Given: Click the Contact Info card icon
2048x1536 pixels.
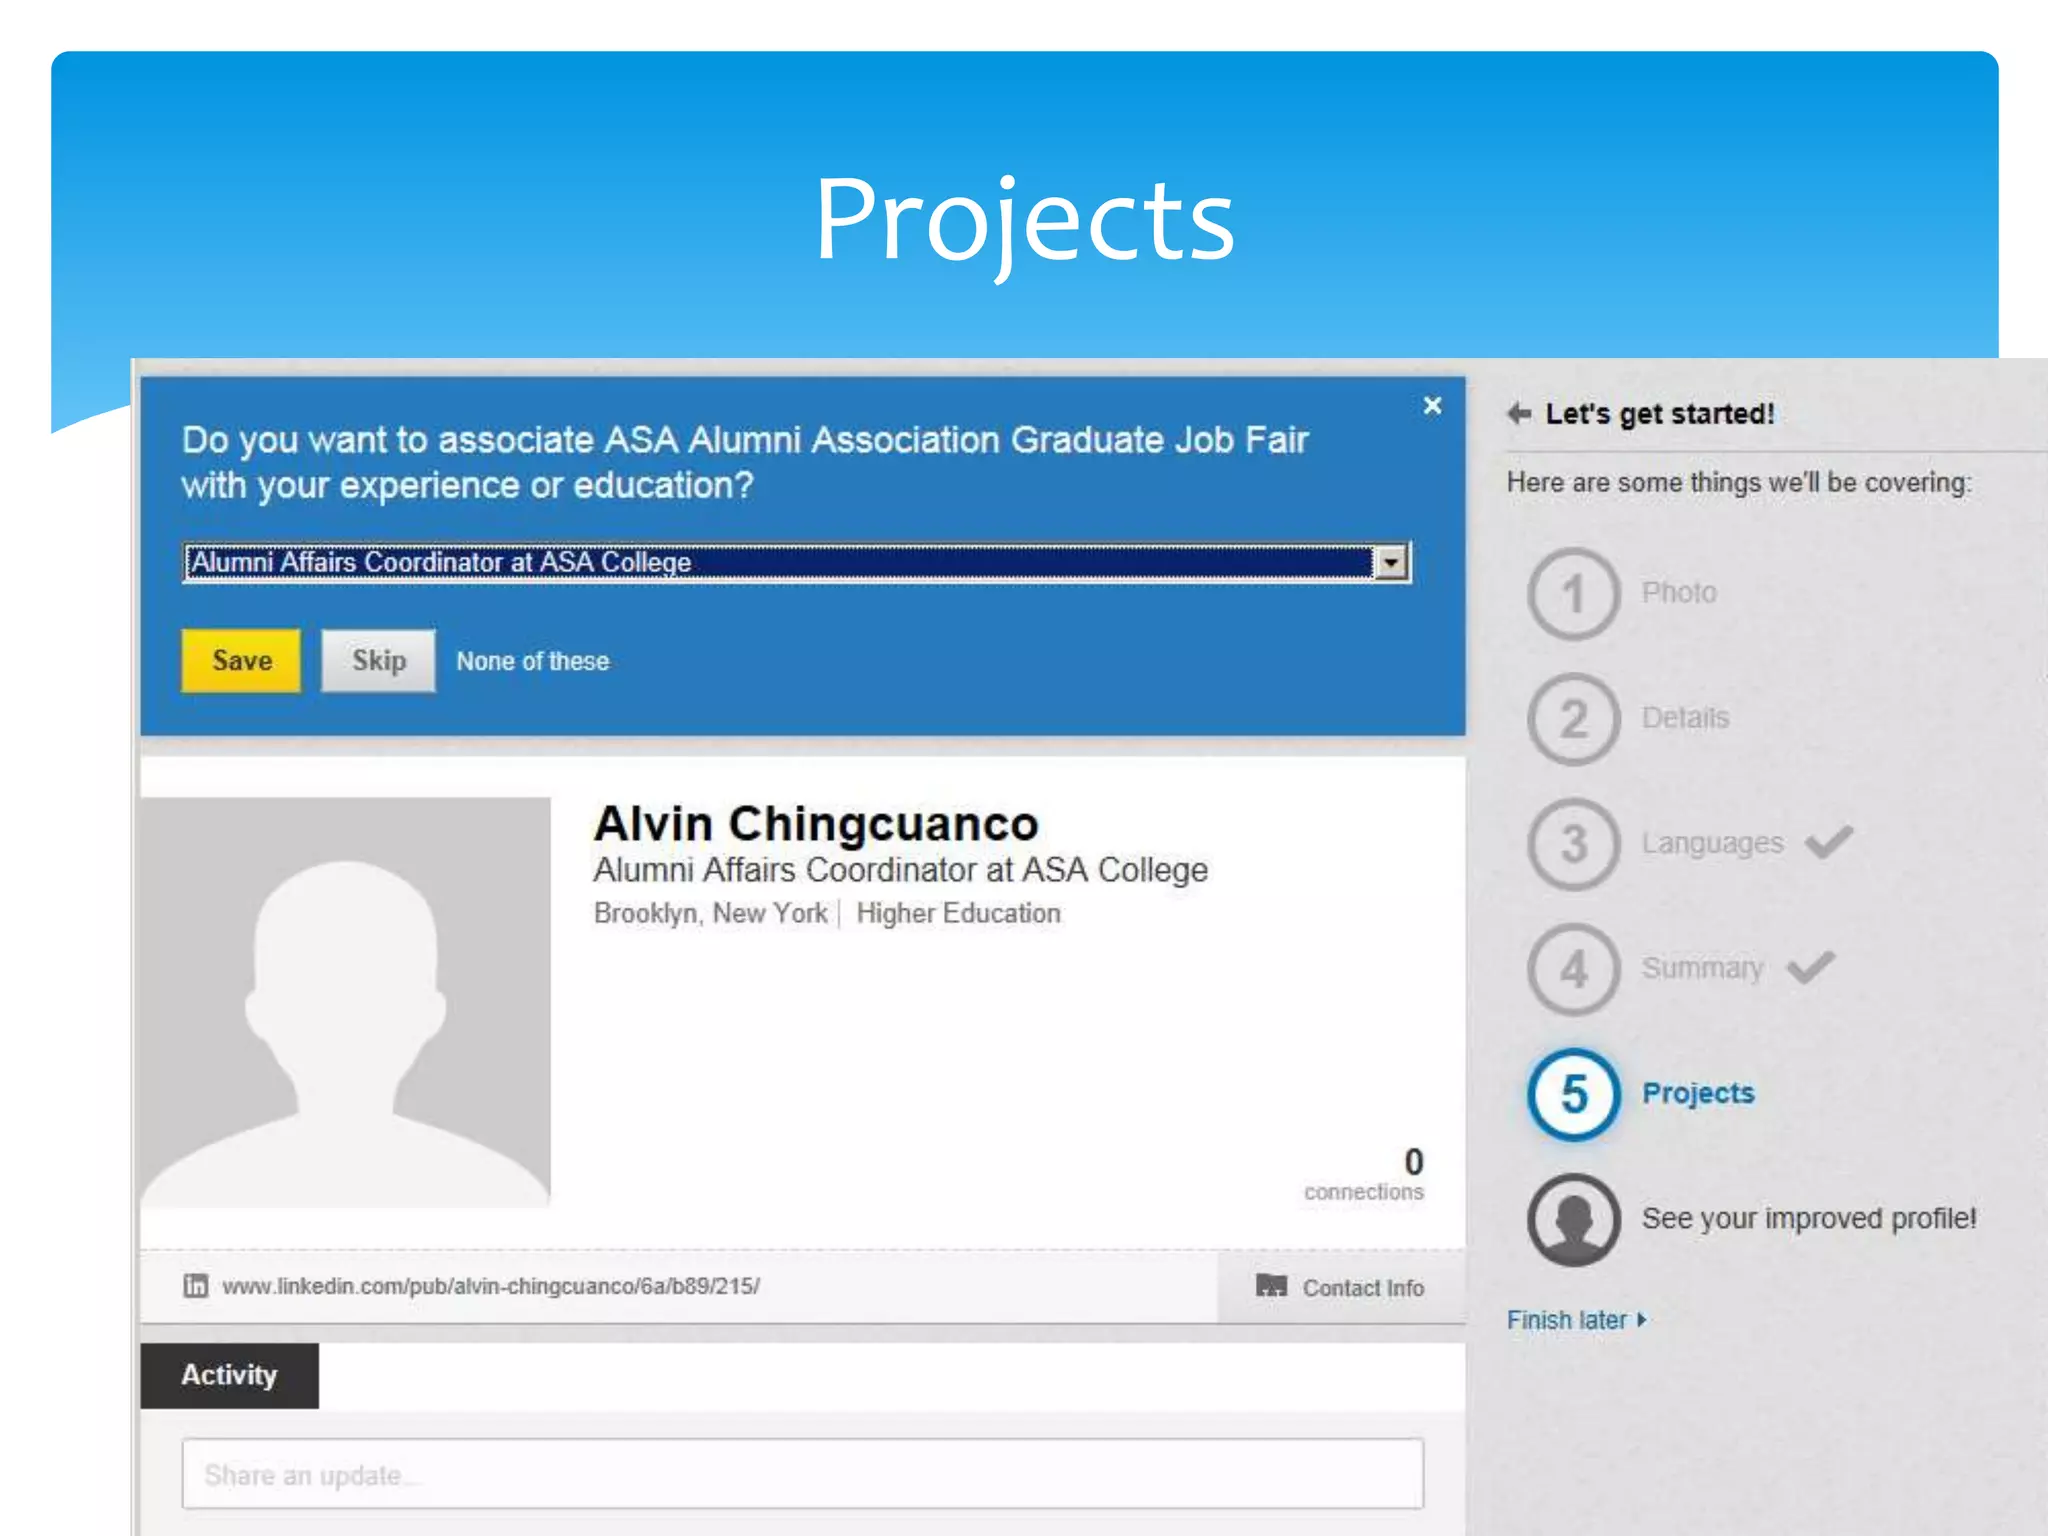Looking at the screenshot, I should [1271, 1286].
